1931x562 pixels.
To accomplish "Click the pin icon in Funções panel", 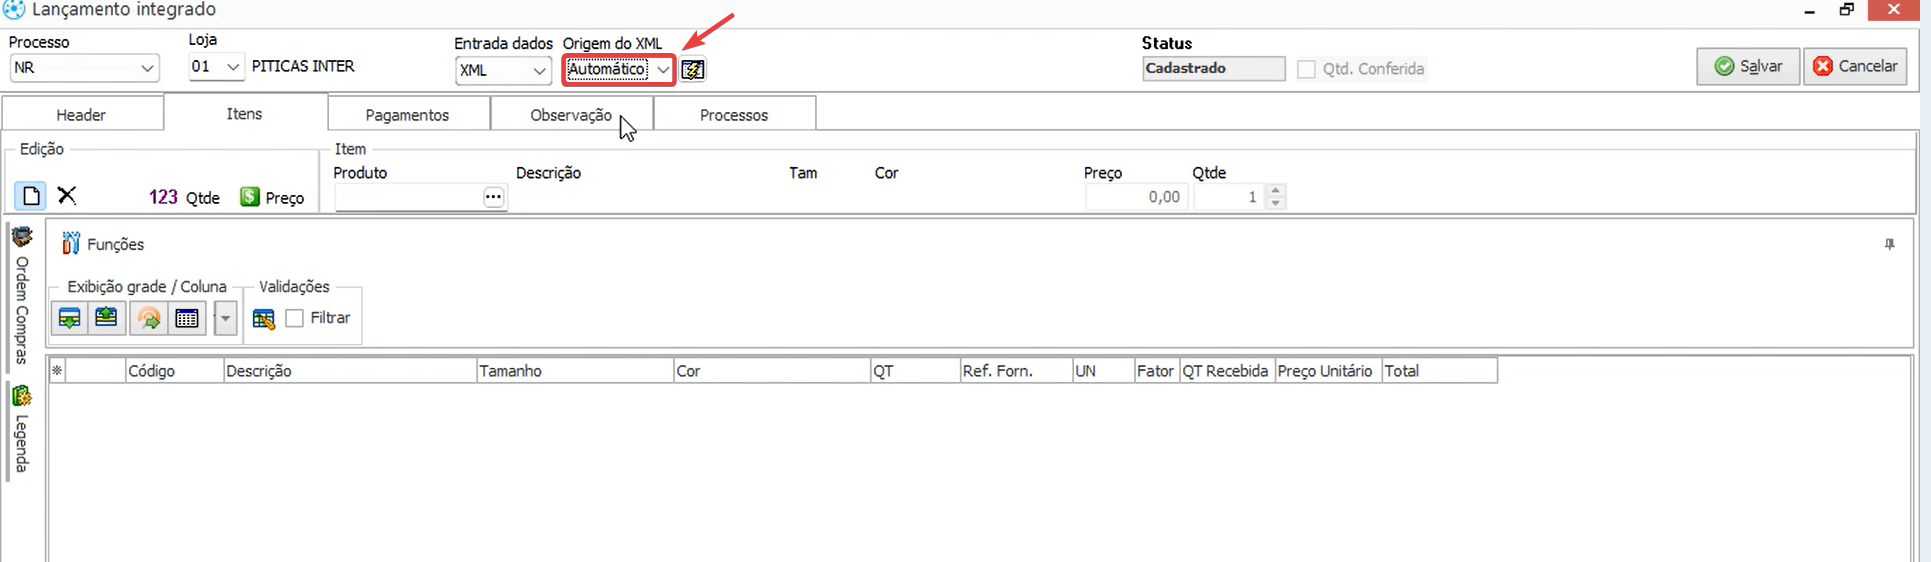I will pos(1889,244).
